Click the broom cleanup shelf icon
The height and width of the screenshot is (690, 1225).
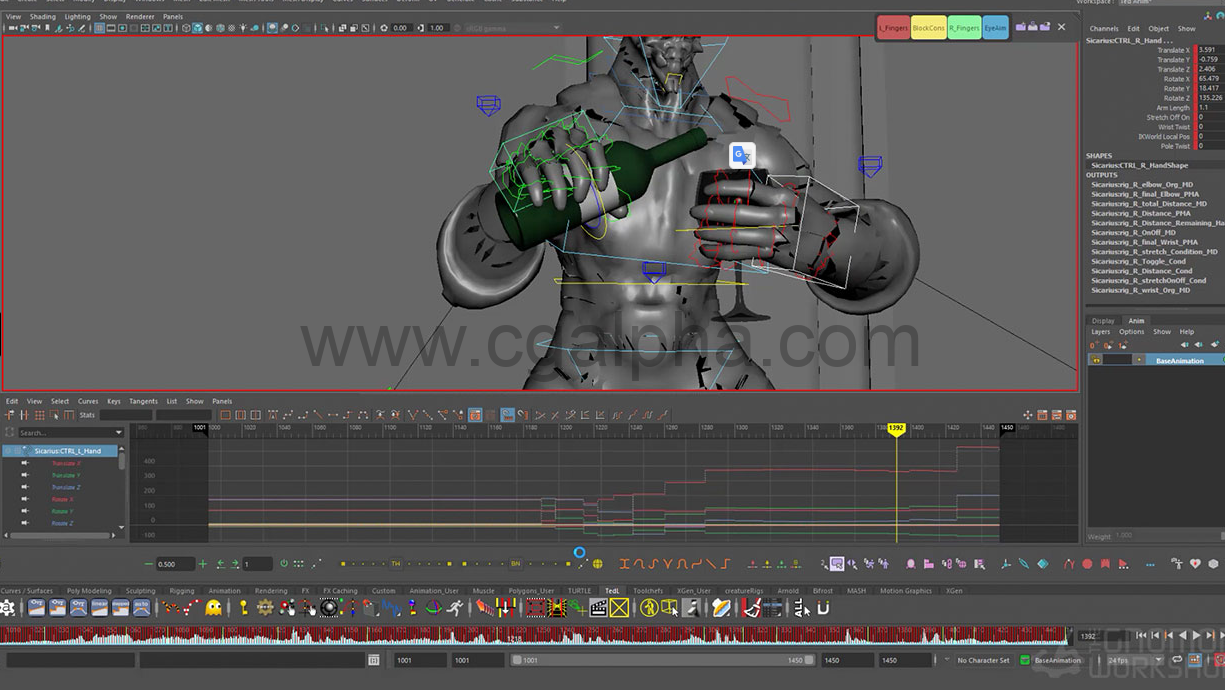tap(752, 608)
